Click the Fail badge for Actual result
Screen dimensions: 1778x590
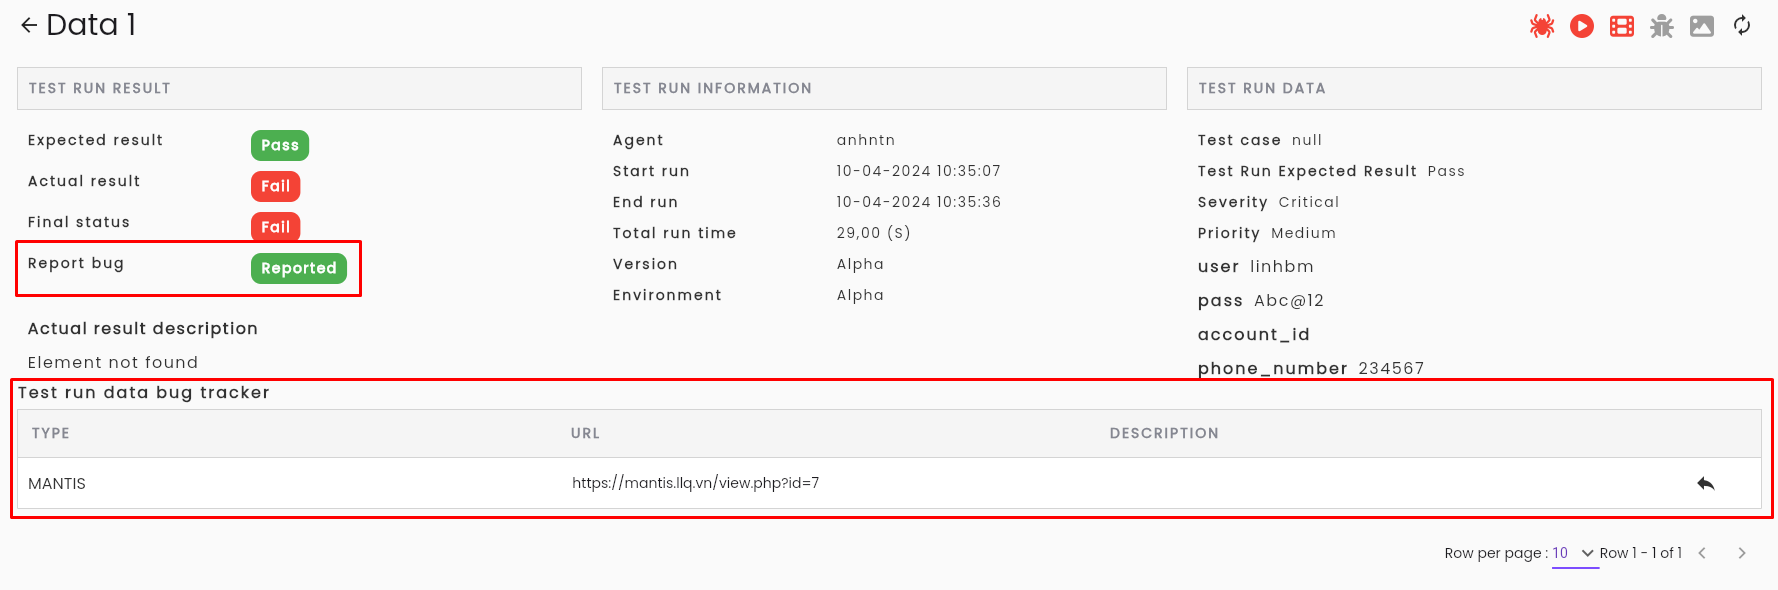[276, 186]
